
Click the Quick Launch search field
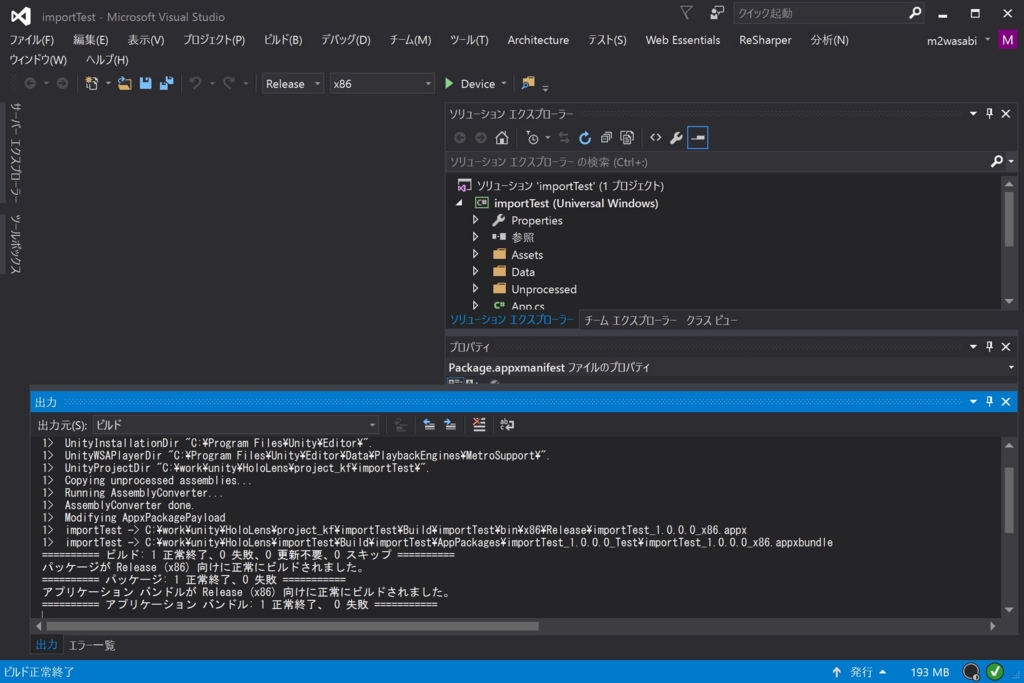pos(821,13)
